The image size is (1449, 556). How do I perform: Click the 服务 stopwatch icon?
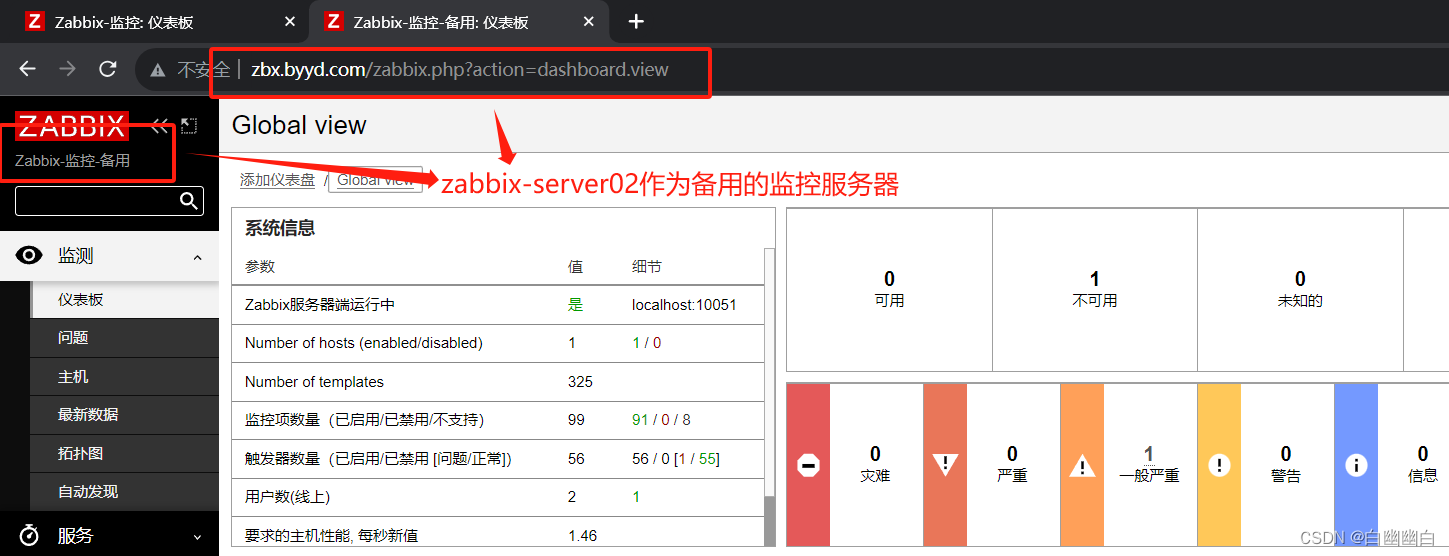tap(29, 535)
